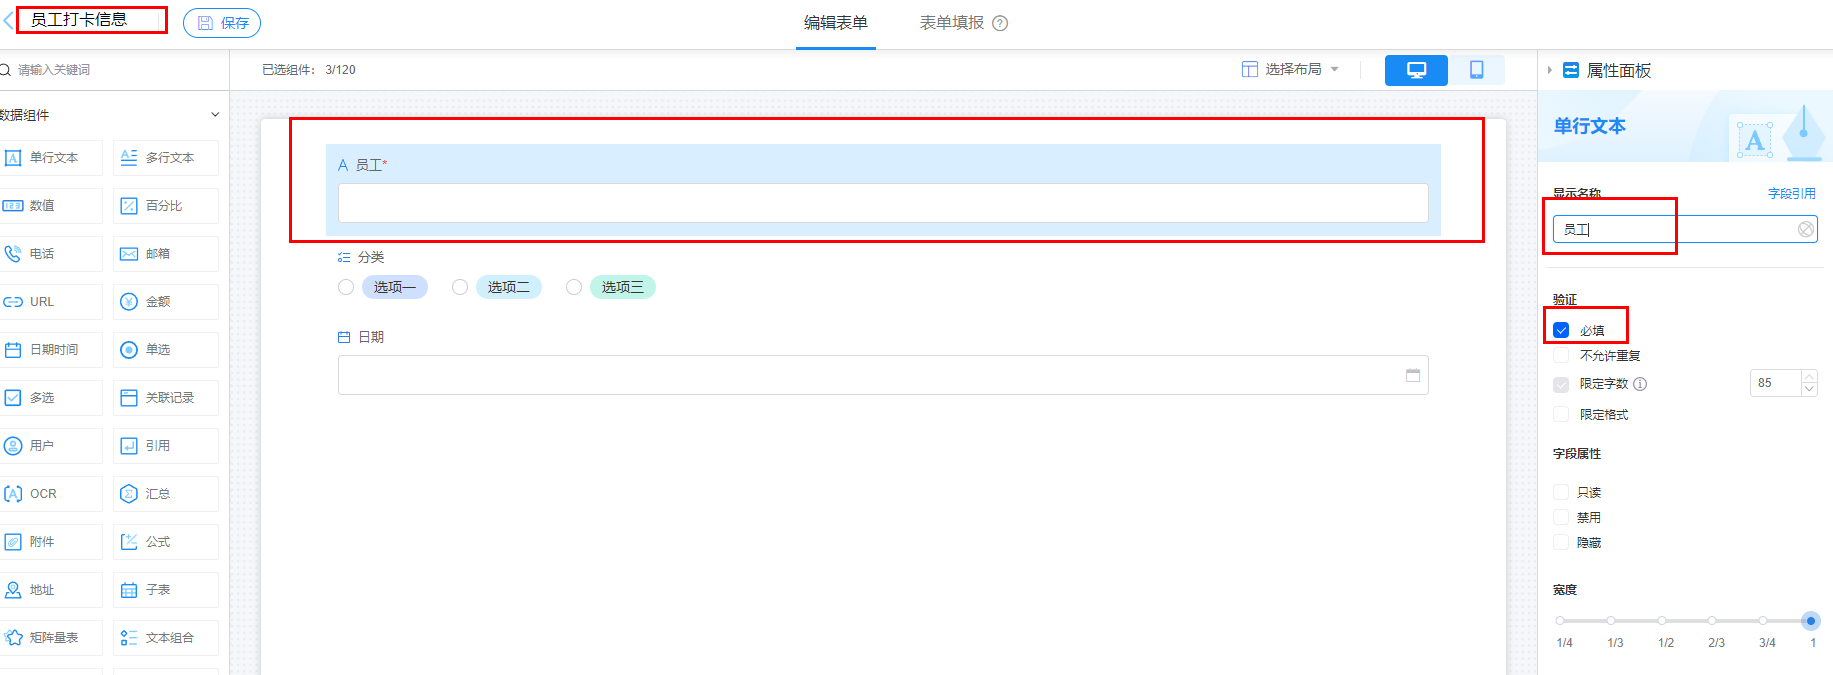Check the 只读 read-only option
Screen dimensions: 1833x675
(1561, 492)
